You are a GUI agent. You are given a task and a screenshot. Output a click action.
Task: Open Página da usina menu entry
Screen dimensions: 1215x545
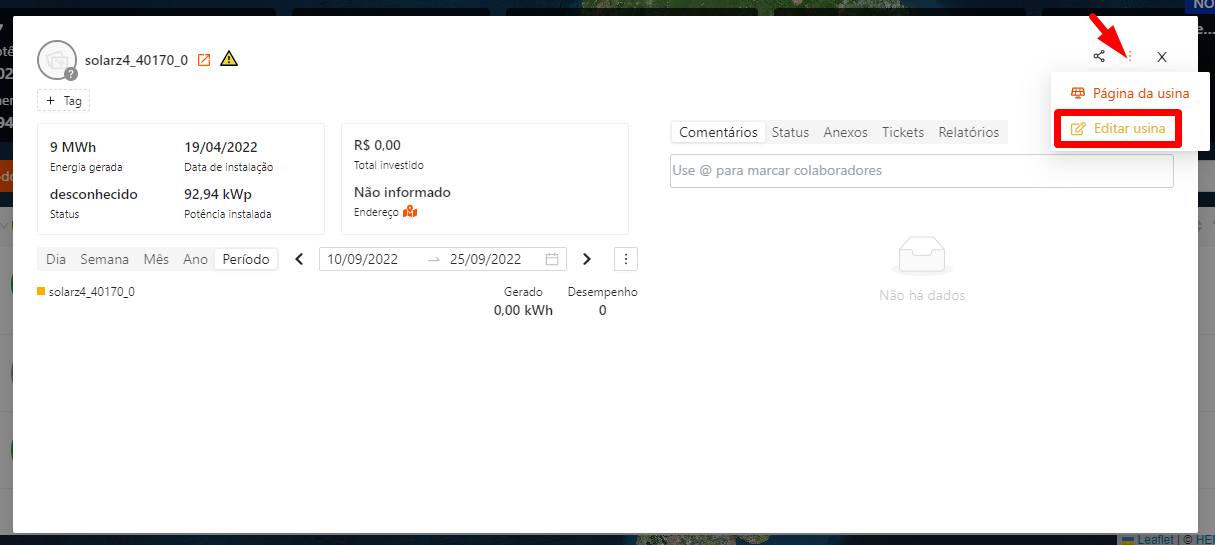pos(1130,93)
